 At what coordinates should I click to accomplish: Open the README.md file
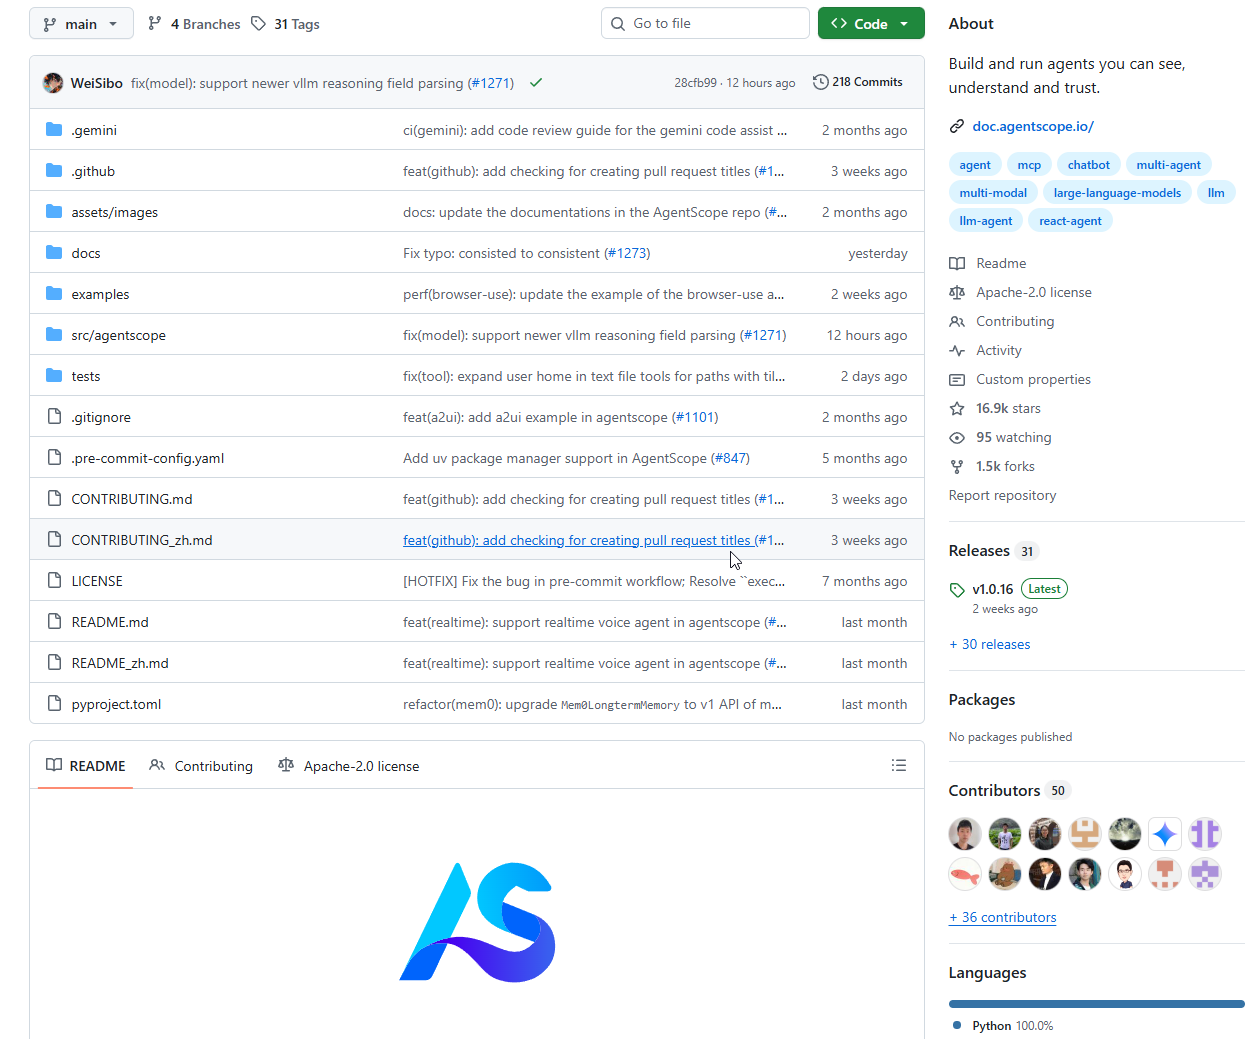110,622
